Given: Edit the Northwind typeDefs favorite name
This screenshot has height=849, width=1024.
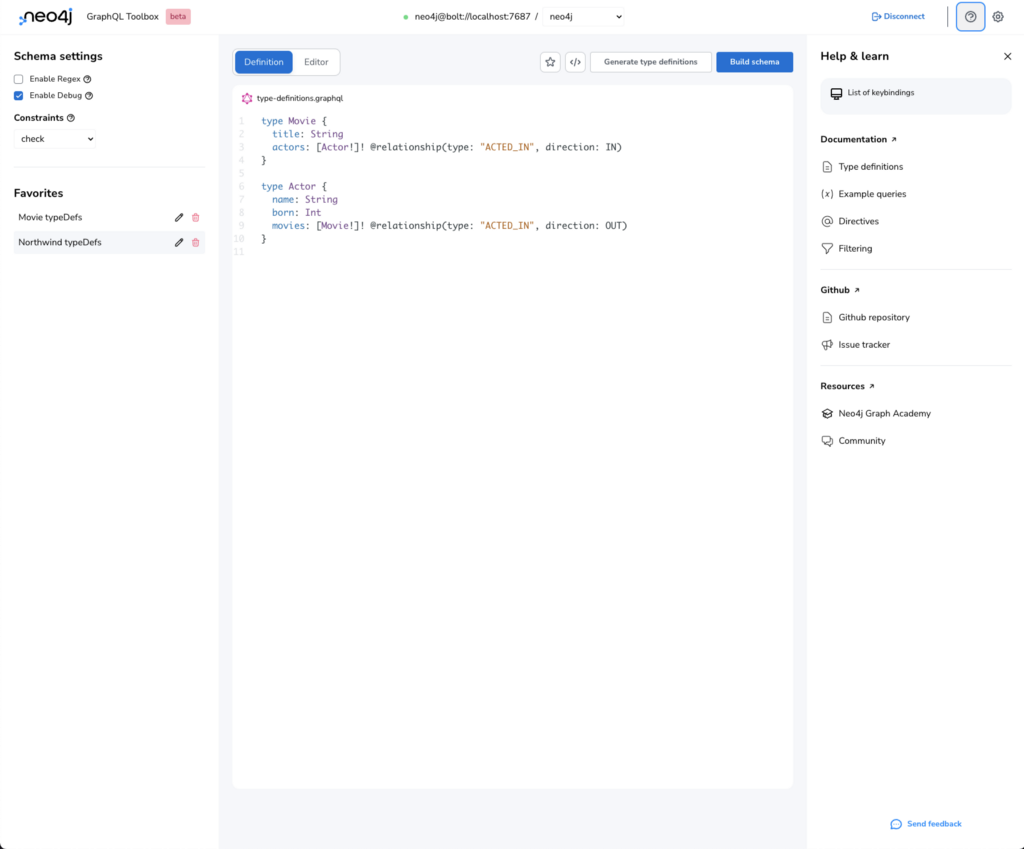Looking at the screenshot, I should point(179,242).
